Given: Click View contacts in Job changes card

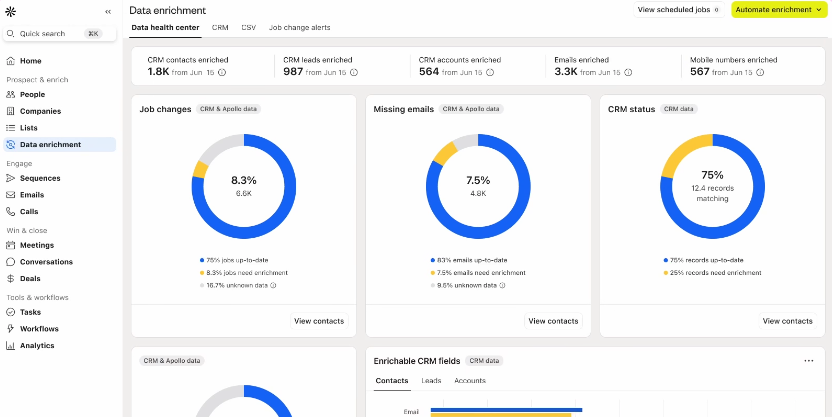Looking at the screenshot, I should 319,321.
